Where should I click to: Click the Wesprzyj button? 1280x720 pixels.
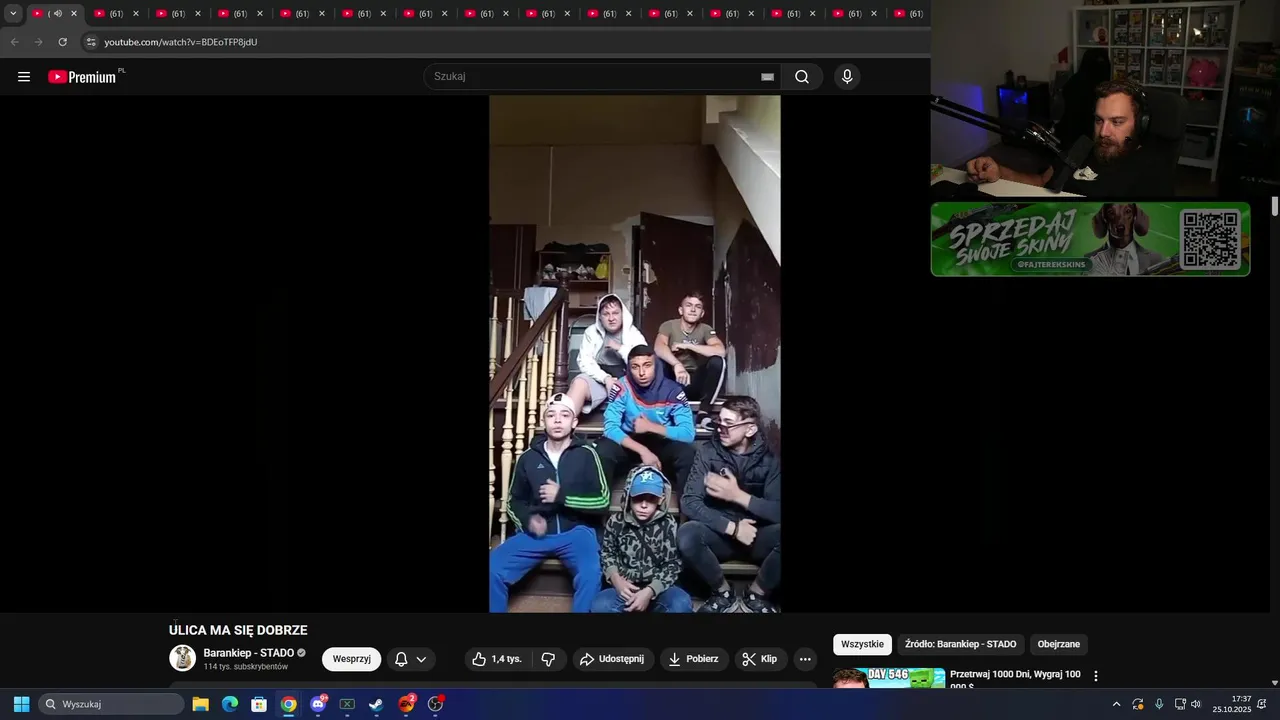point(351,659)
